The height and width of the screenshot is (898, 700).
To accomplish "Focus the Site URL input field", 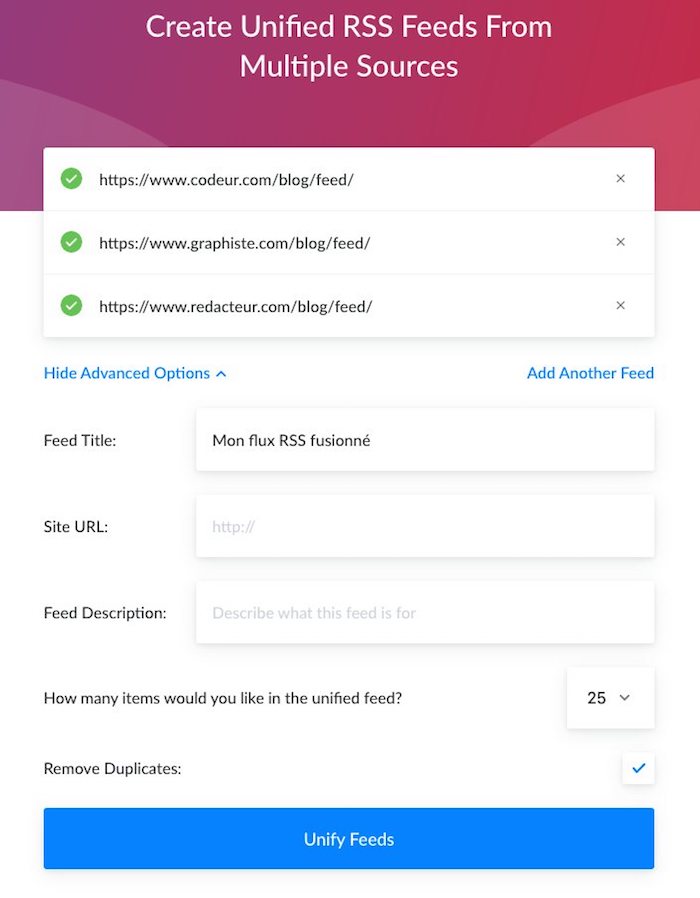I will pyautogui.click(x=425, y=526).
